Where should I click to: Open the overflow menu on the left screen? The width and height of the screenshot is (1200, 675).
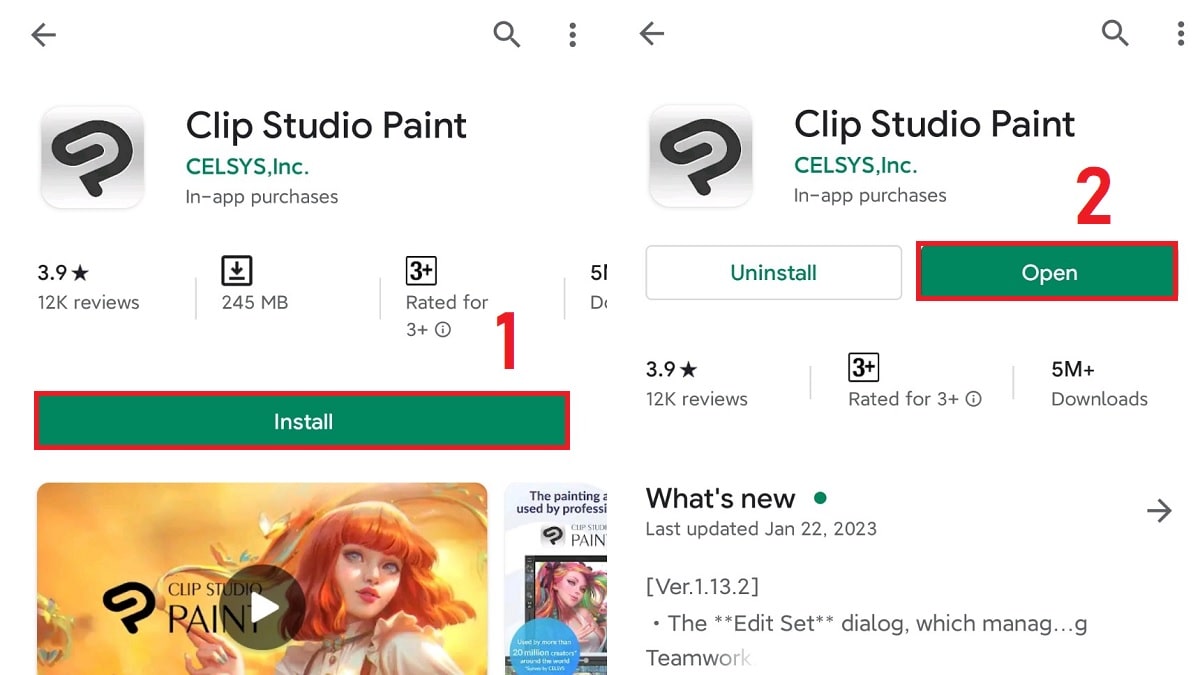(572, 34)
